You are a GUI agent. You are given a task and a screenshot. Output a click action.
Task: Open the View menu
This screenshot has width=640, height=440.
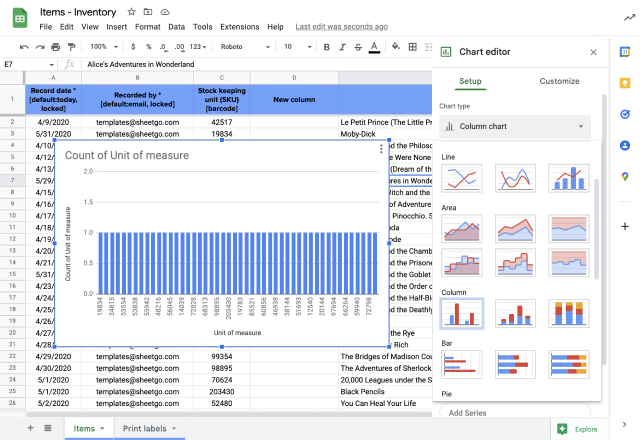tap(90, 27)
